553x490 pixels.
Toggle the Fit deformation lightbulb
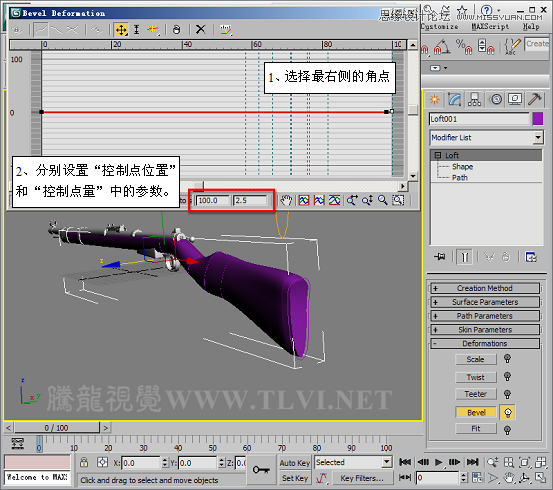tap(507, 430)
